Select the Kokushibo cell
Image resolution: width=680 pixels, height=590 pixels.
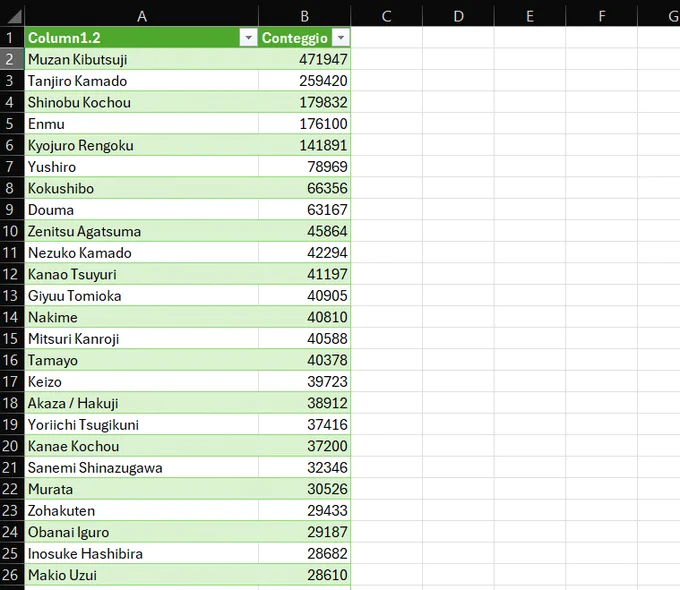tap(141, 188)
